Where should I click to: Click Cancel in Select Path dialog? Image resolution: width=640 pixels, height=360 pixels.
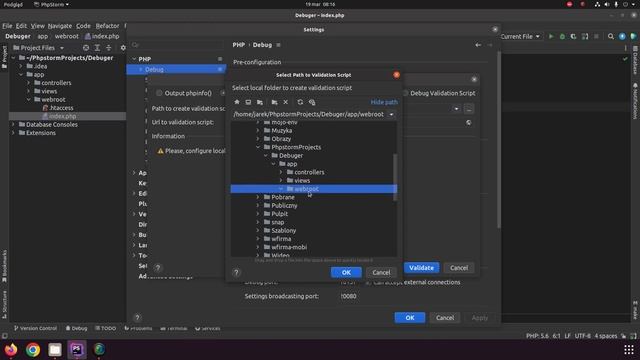click(381, 272)
